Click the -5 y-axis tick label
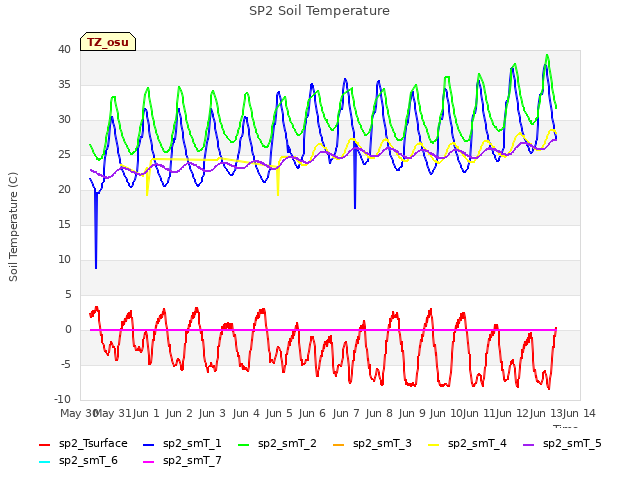The height and width of the screenshot is (480, 640). click(x=66, y=364)
